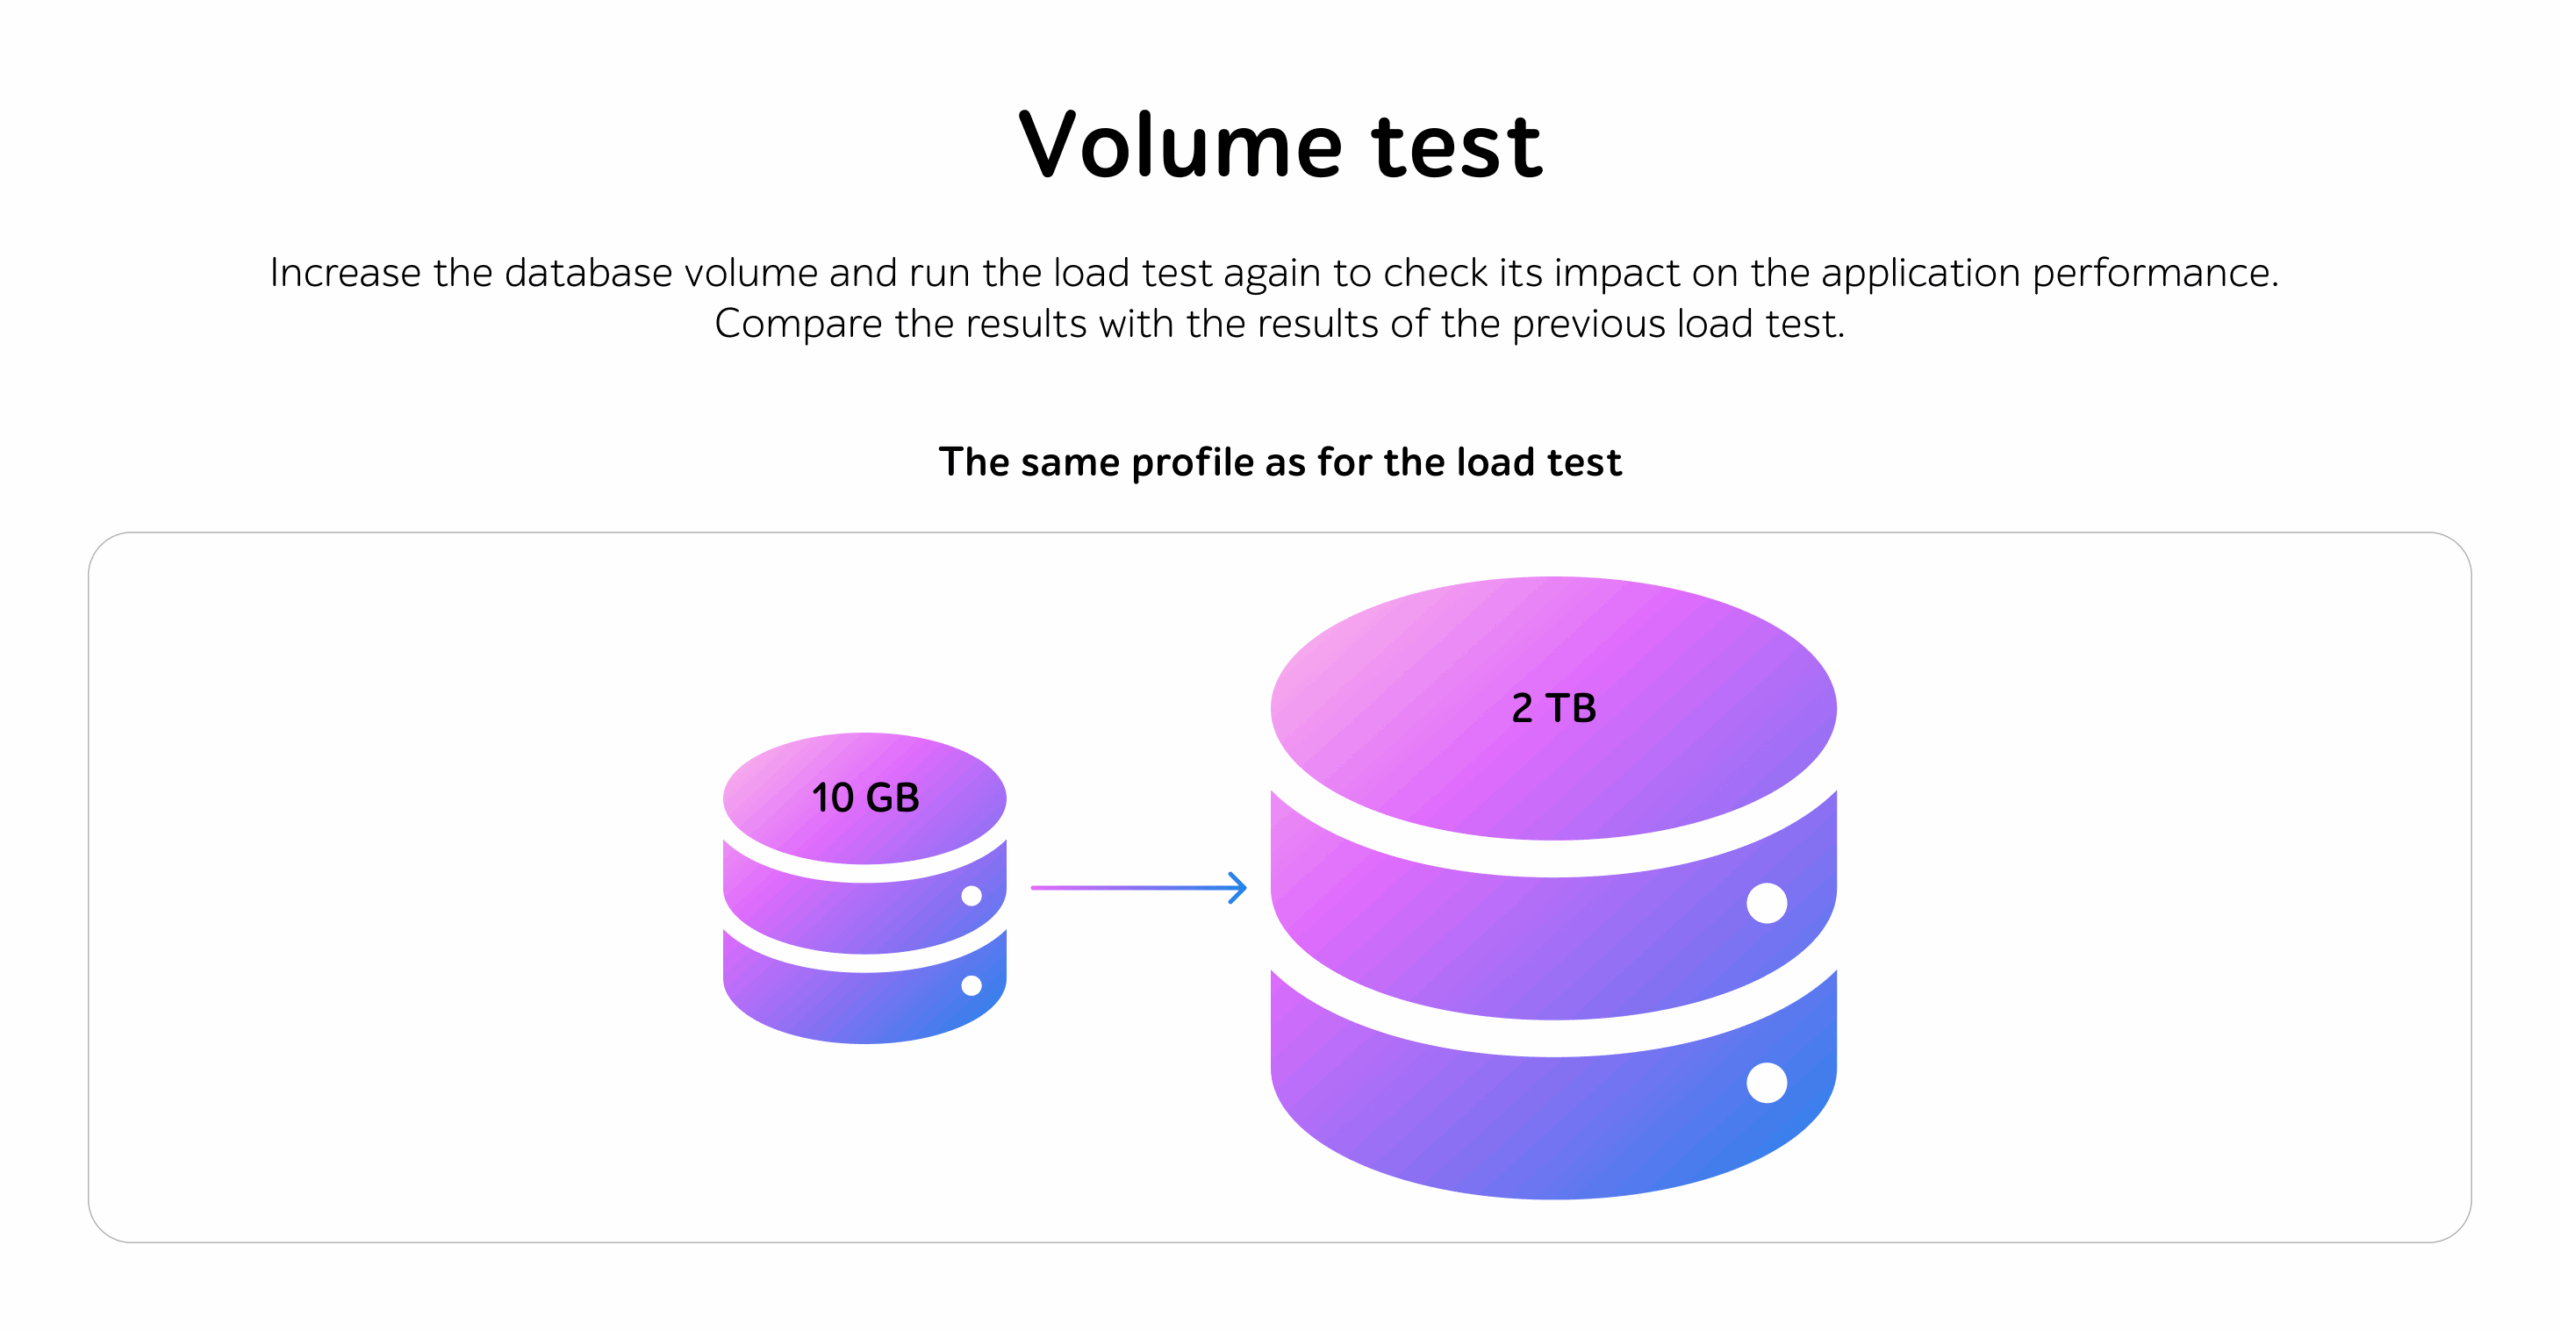Image resolution: width=2560 pixels, height=1331 pixels.
Task: Click "The same profile as for the load test"
Action: (1279, 462)
